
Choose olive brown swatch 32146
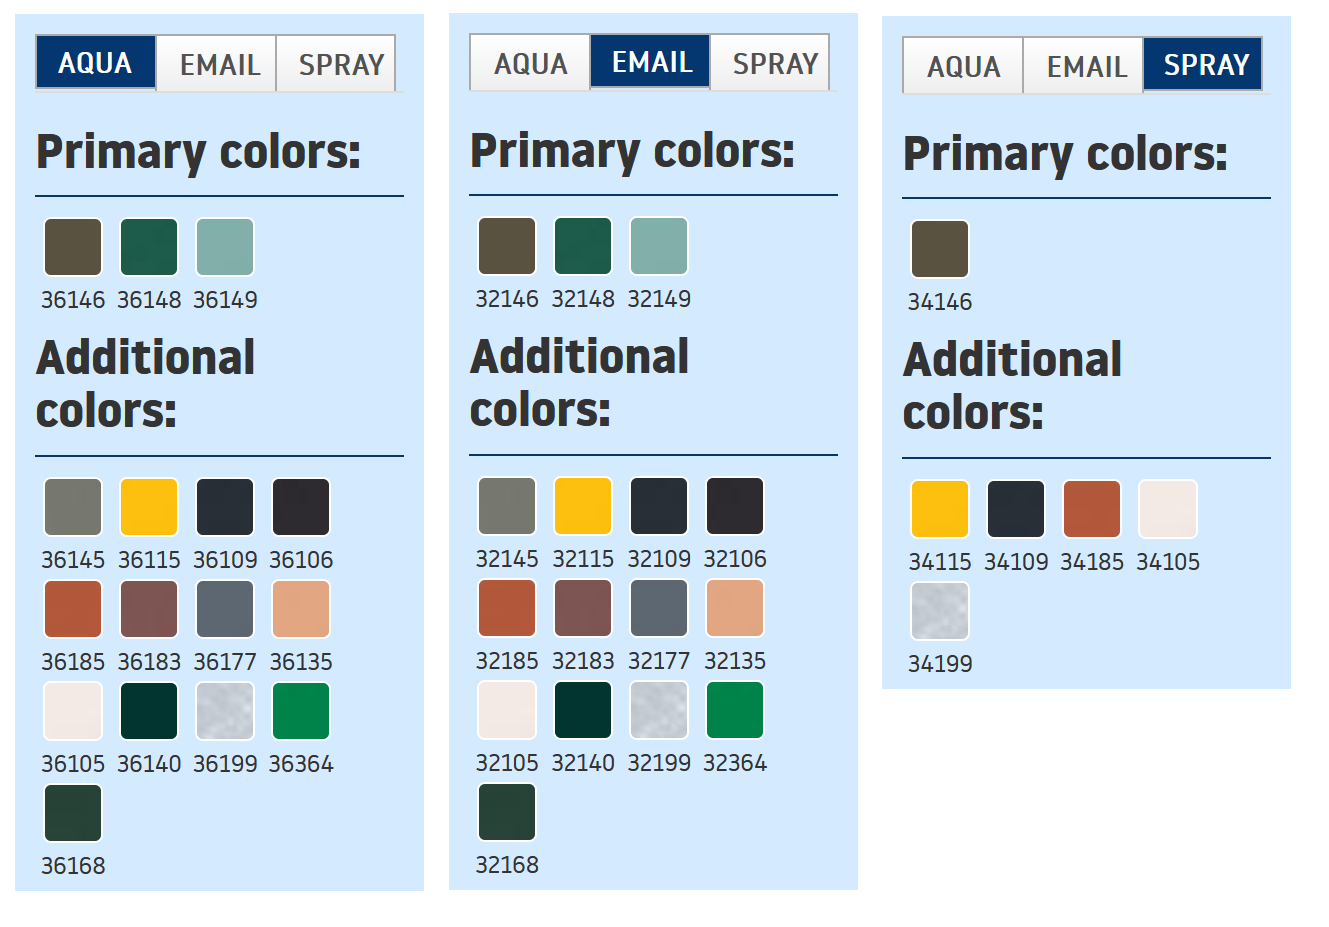pos(507,246)
